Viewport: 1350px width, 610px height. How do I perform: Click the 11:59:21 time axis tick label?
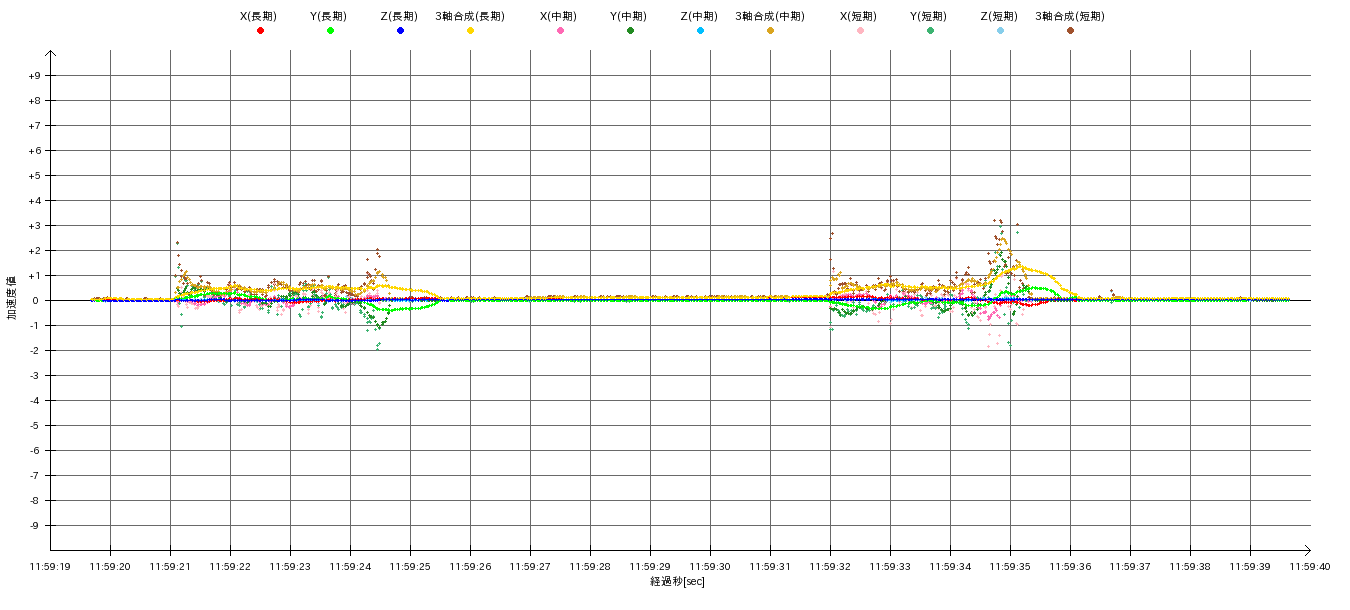pyautogui.click(x=170, y=566)
